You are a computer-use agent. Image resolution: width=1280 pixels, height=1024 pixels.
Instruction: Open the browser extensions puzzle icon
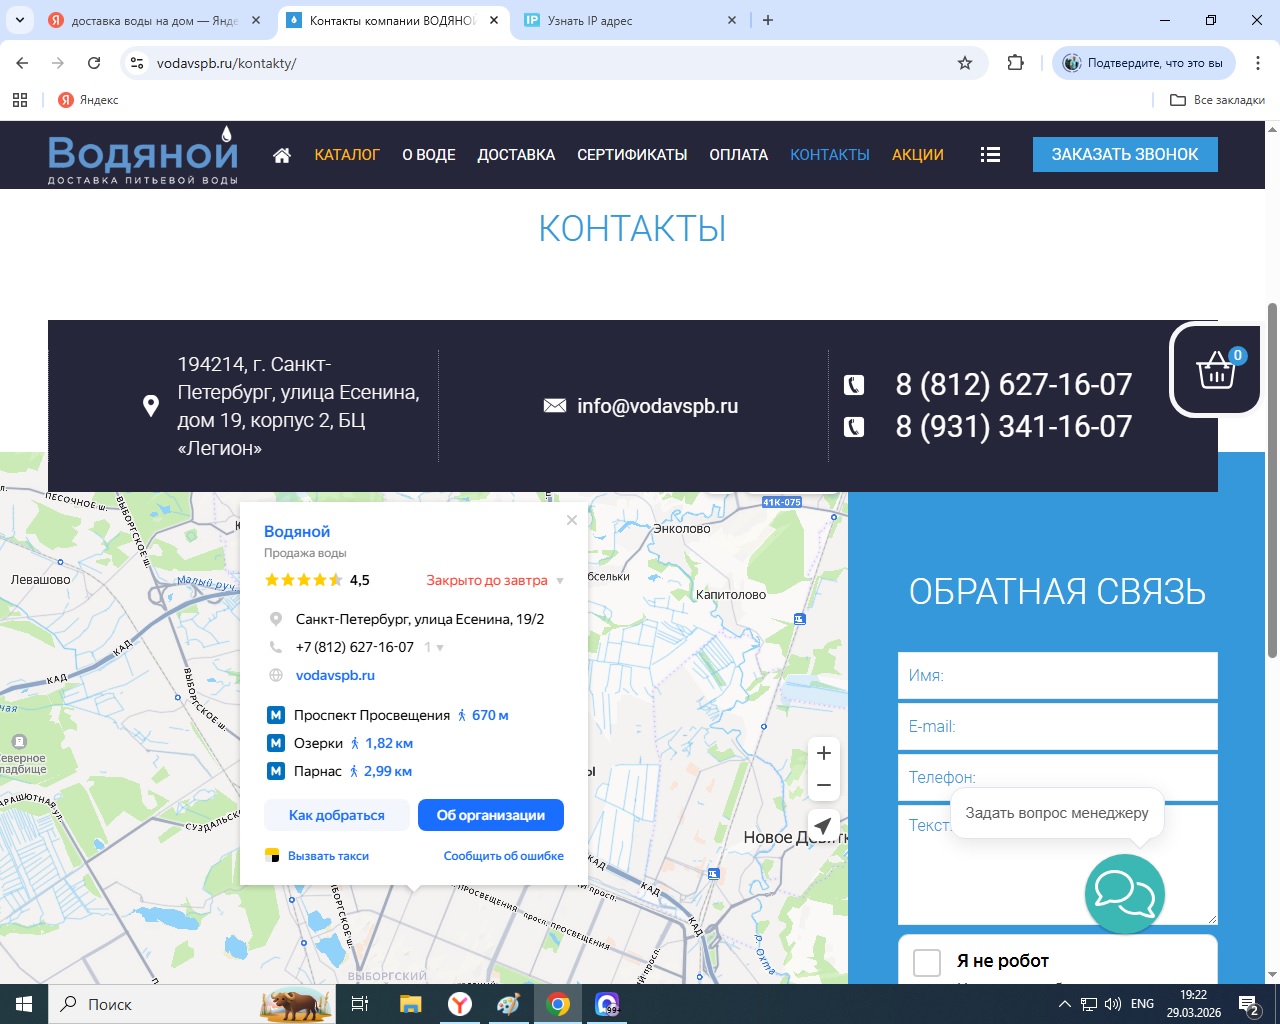(1016, 63)
